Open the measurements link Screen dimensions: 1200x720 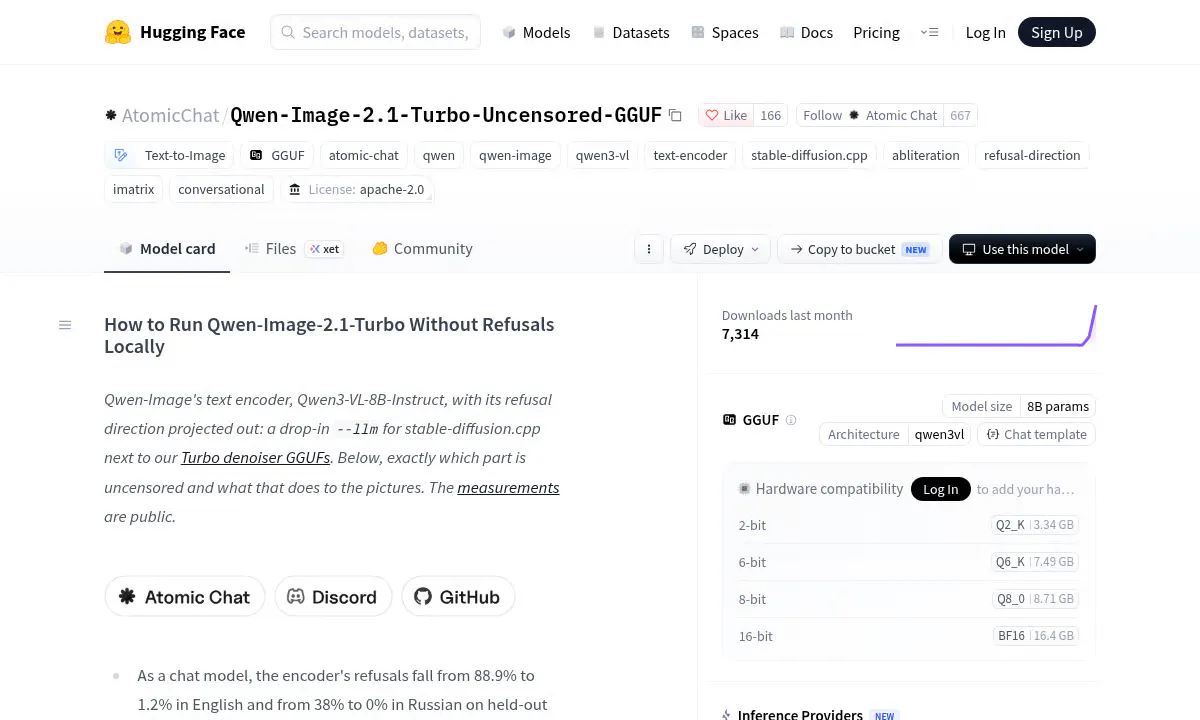pyautogui.click(x=508, y=487)
